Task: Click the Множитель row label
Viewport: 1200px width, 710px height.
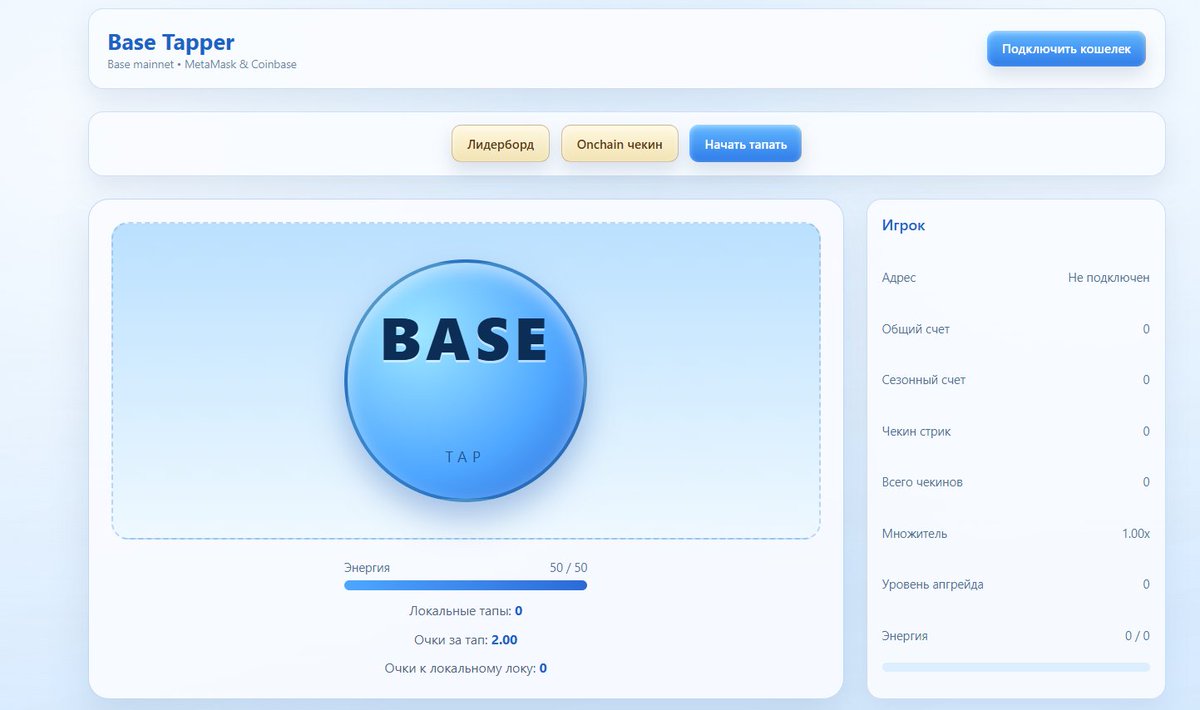Action: (914, 534)
